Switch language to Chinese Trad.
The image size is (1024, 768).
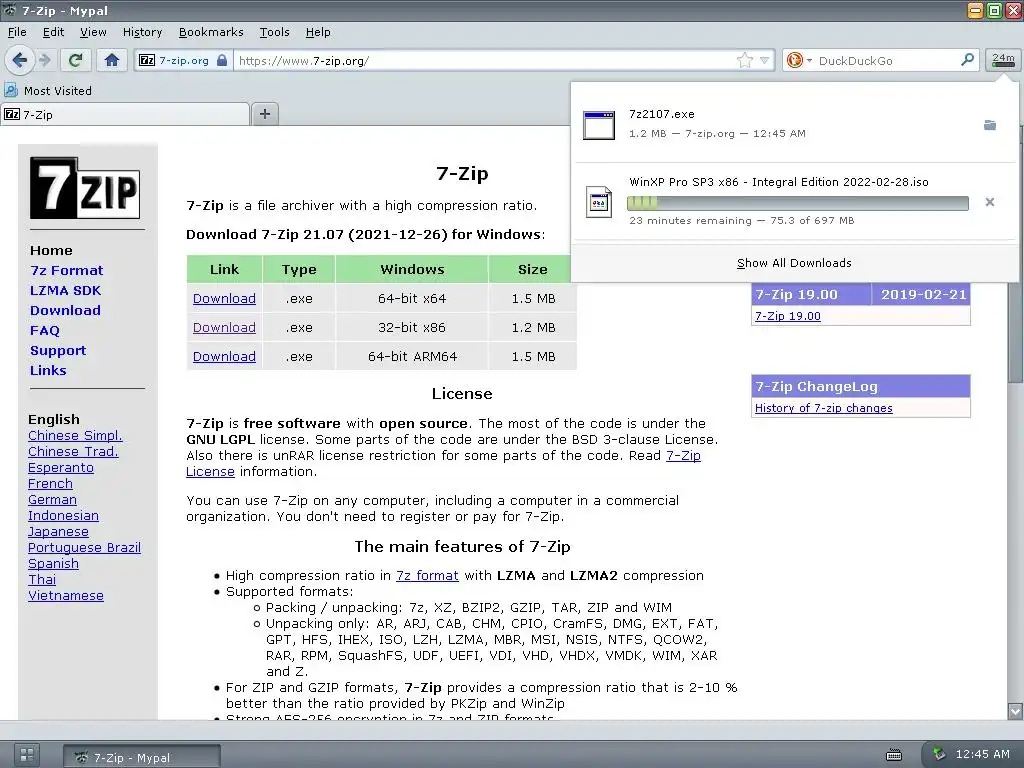tap(73, 451)
